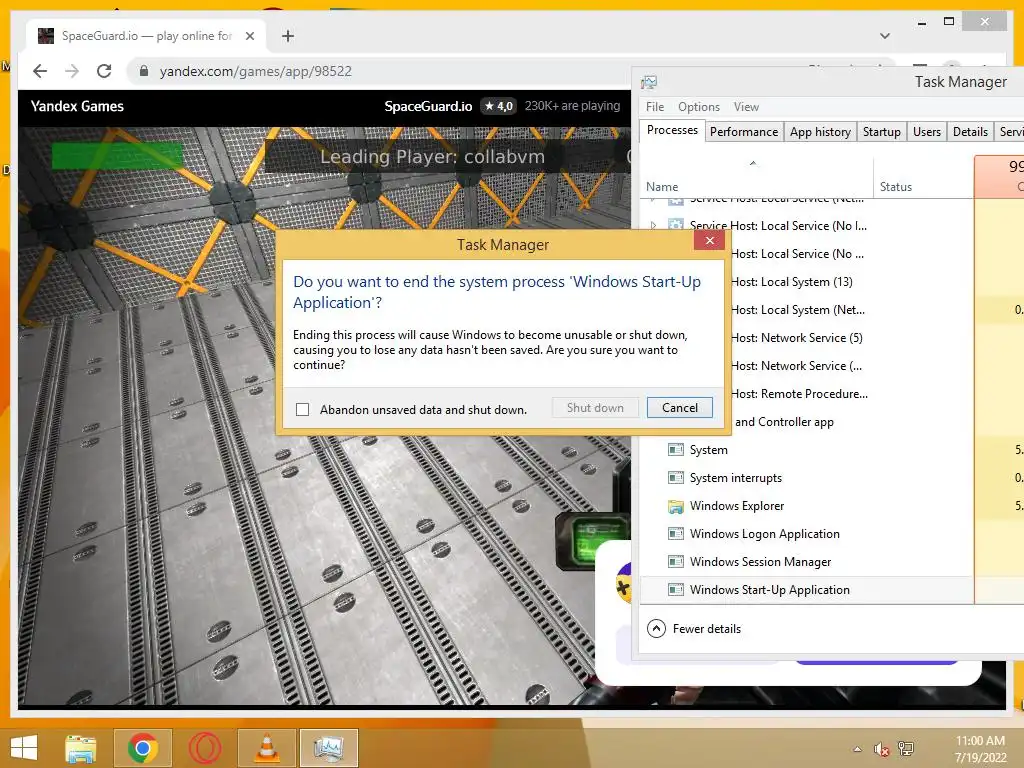Show hidden system tray icons
This screenshot has height=768, width=1024.
click(857, 749)
